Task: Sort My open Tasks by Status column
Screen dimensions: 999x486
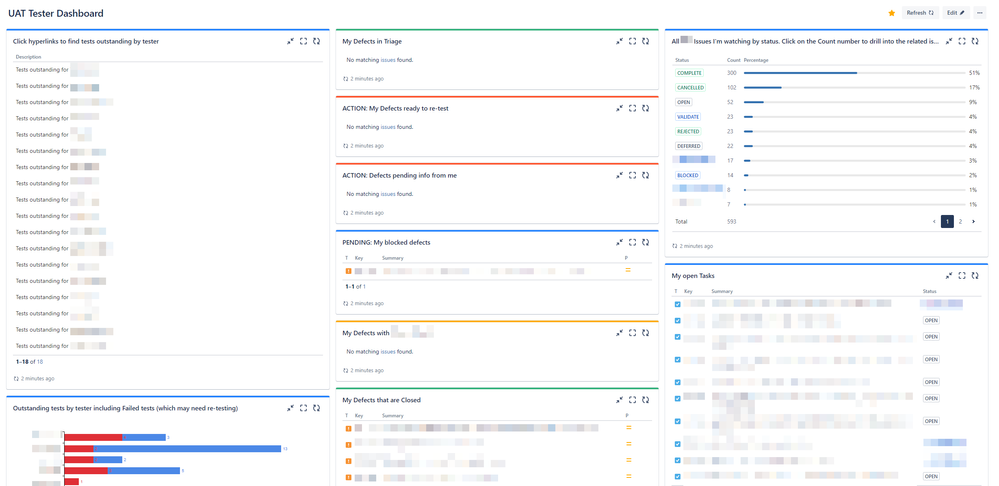Action: [x=930, y=291]
